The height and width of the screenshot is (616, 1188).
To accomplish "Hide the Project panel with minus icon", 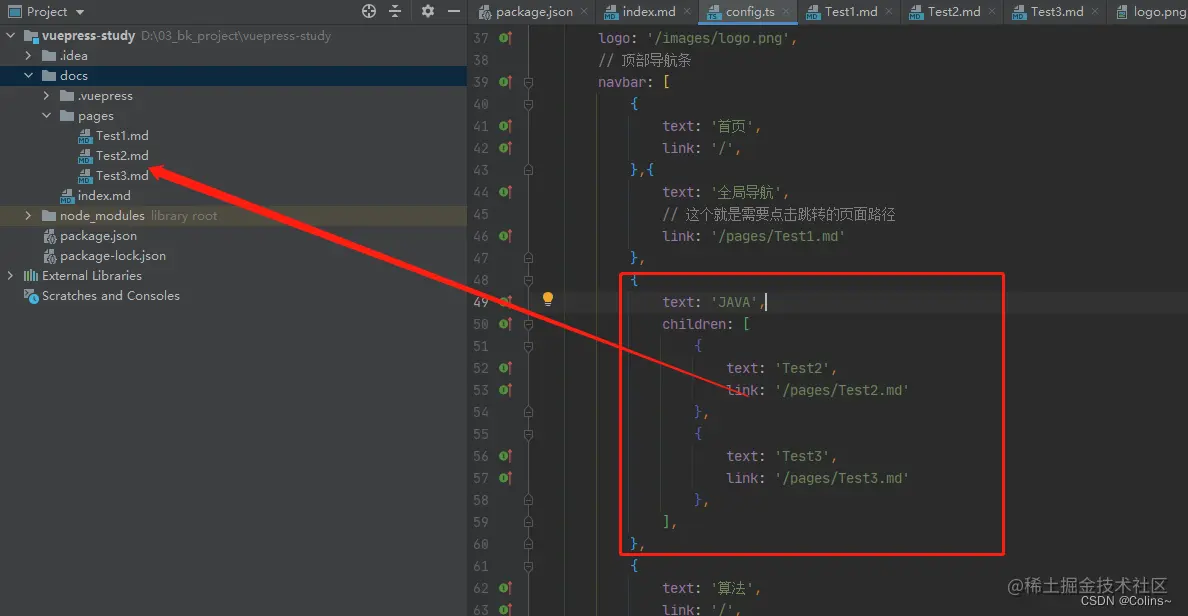I will pyautogui.click(x=454, y=11).
